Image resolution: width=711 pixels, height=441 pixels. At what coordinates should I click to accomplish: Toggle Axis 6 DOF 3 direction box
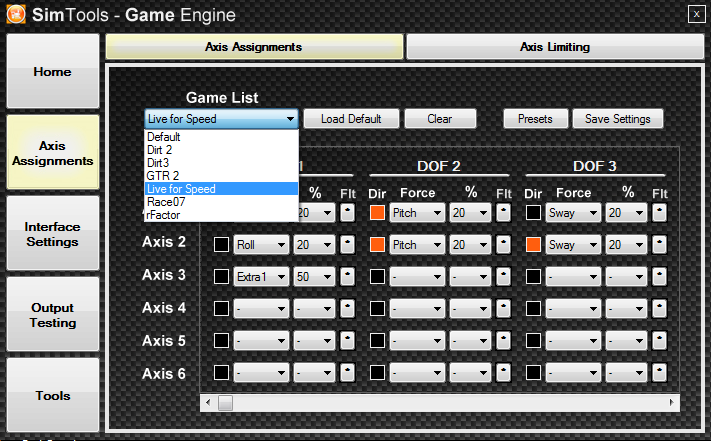533,373
